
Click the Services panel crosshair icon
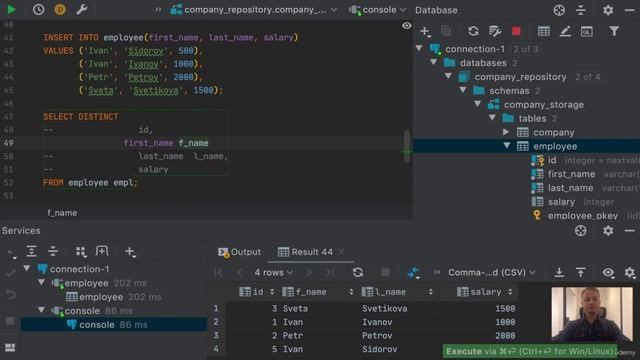point(580,231)
